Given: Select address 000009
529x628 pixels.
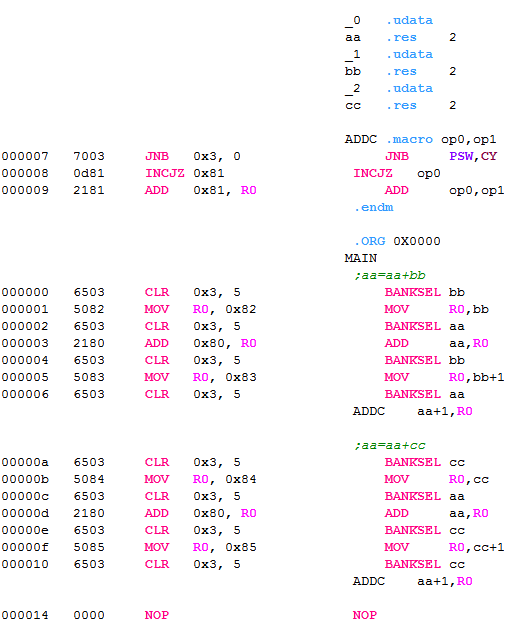Looking at the screenshot, I should tap(25, 190).
